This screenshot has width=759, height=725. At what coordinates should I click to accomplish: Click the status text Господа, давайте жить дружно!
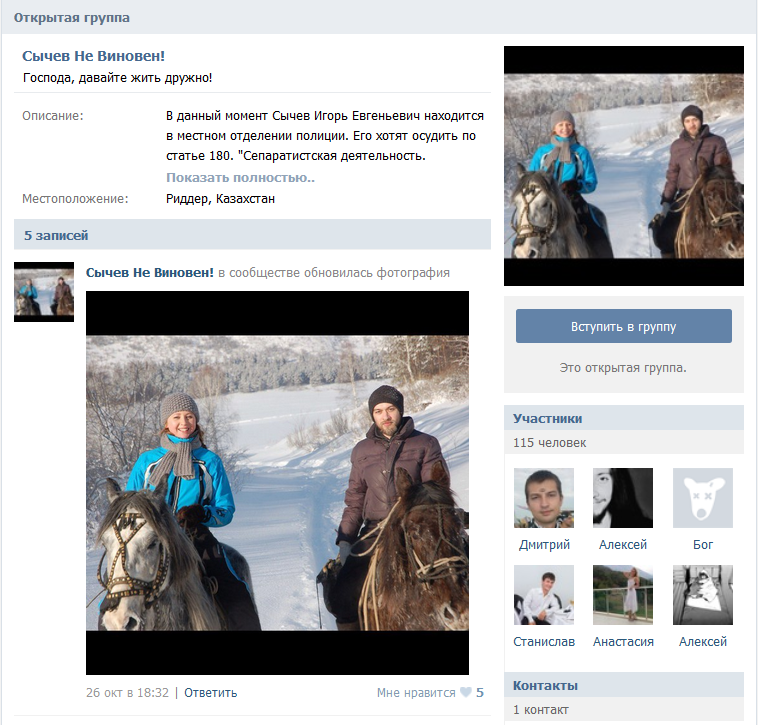(118, 77)
